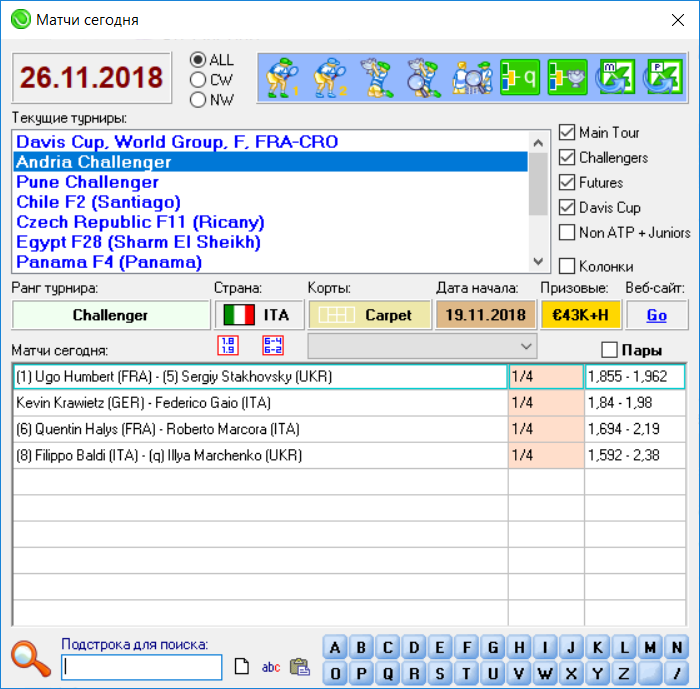700x689 pixels.
Task: Uncheck the Futures checkbox
Action: (x=567, y=183)
